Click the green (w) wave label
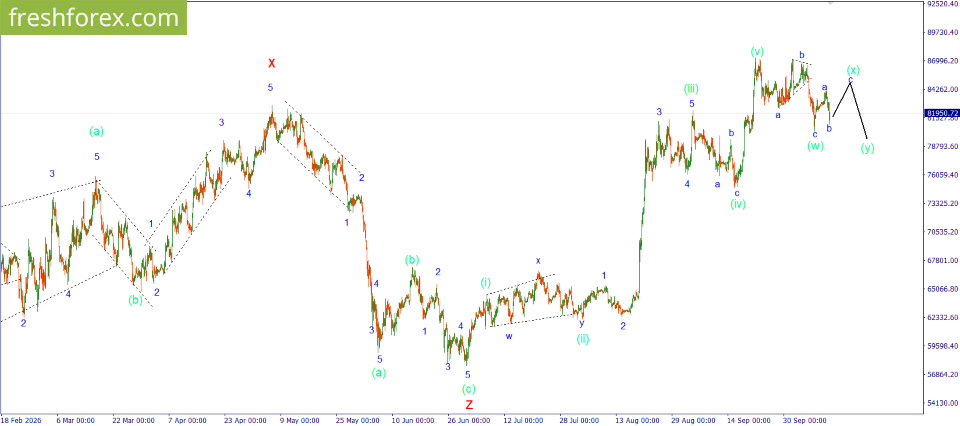The height and width of the screenshot is (426, 960). (x=815, y=146)
